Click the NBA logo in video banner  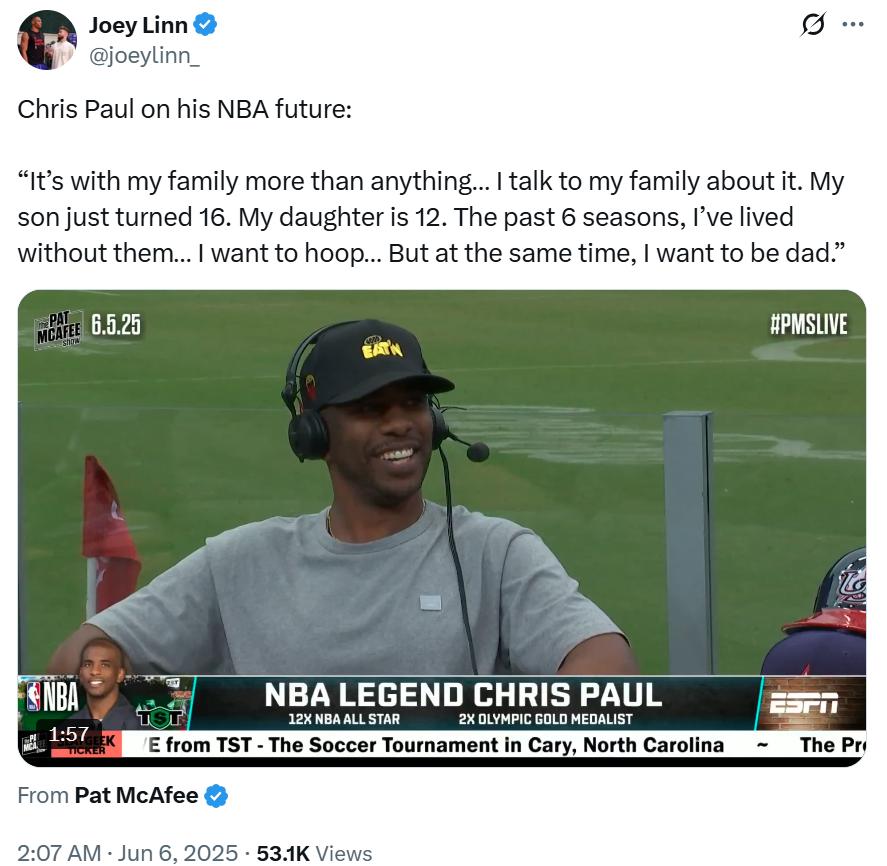53,696
